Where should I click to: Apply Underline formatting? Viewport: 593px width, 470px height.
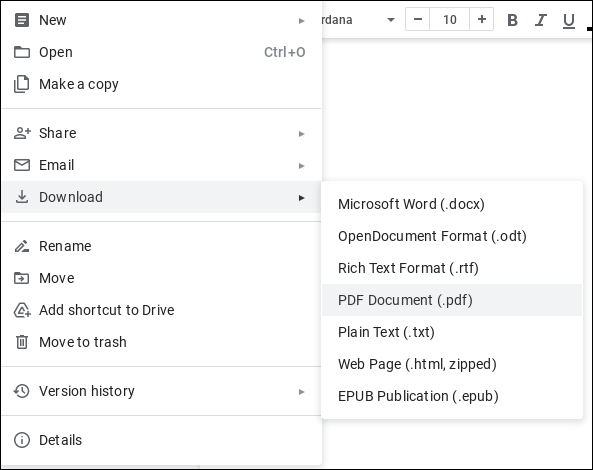568,20
